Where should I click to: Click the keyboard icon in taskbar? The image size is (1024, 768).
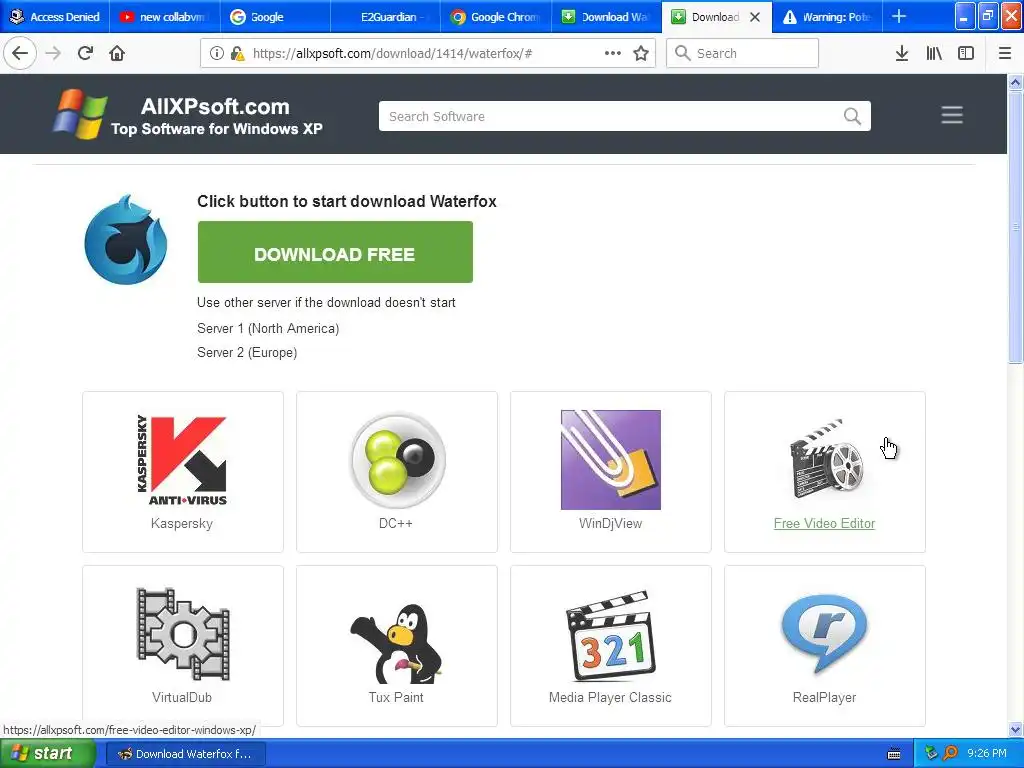pos(894,754)
